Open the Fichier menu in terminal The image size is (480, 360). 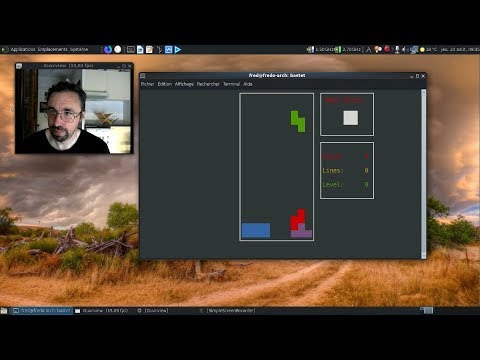[x=147, y=84]
